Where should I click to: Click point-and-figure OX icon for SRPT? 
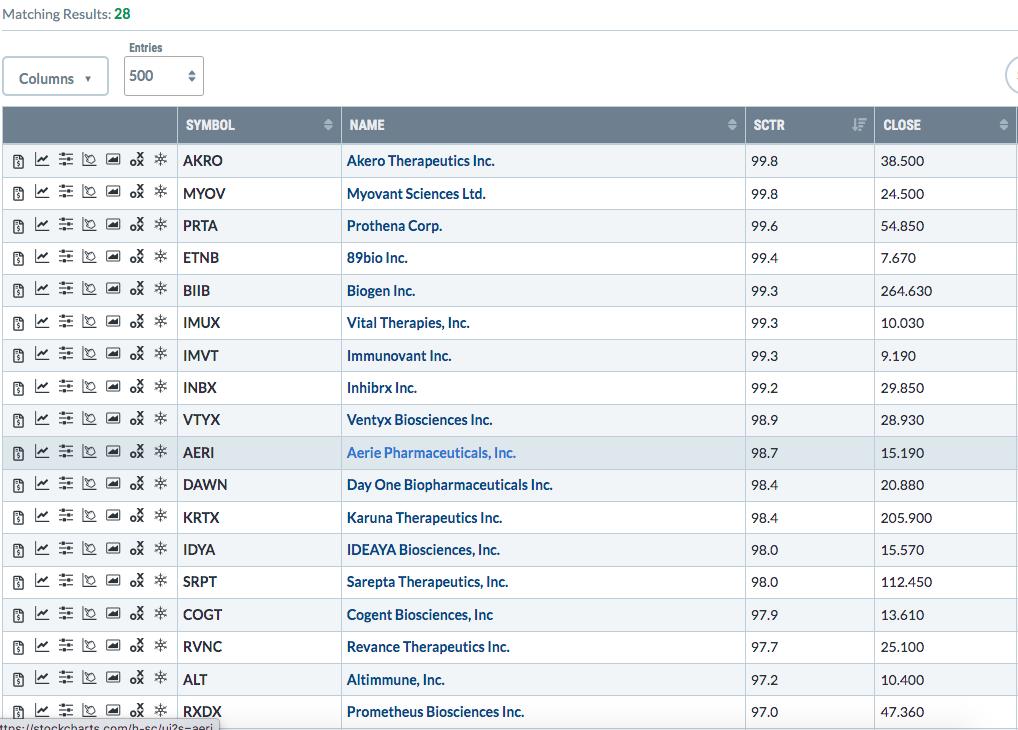(137, 582)
